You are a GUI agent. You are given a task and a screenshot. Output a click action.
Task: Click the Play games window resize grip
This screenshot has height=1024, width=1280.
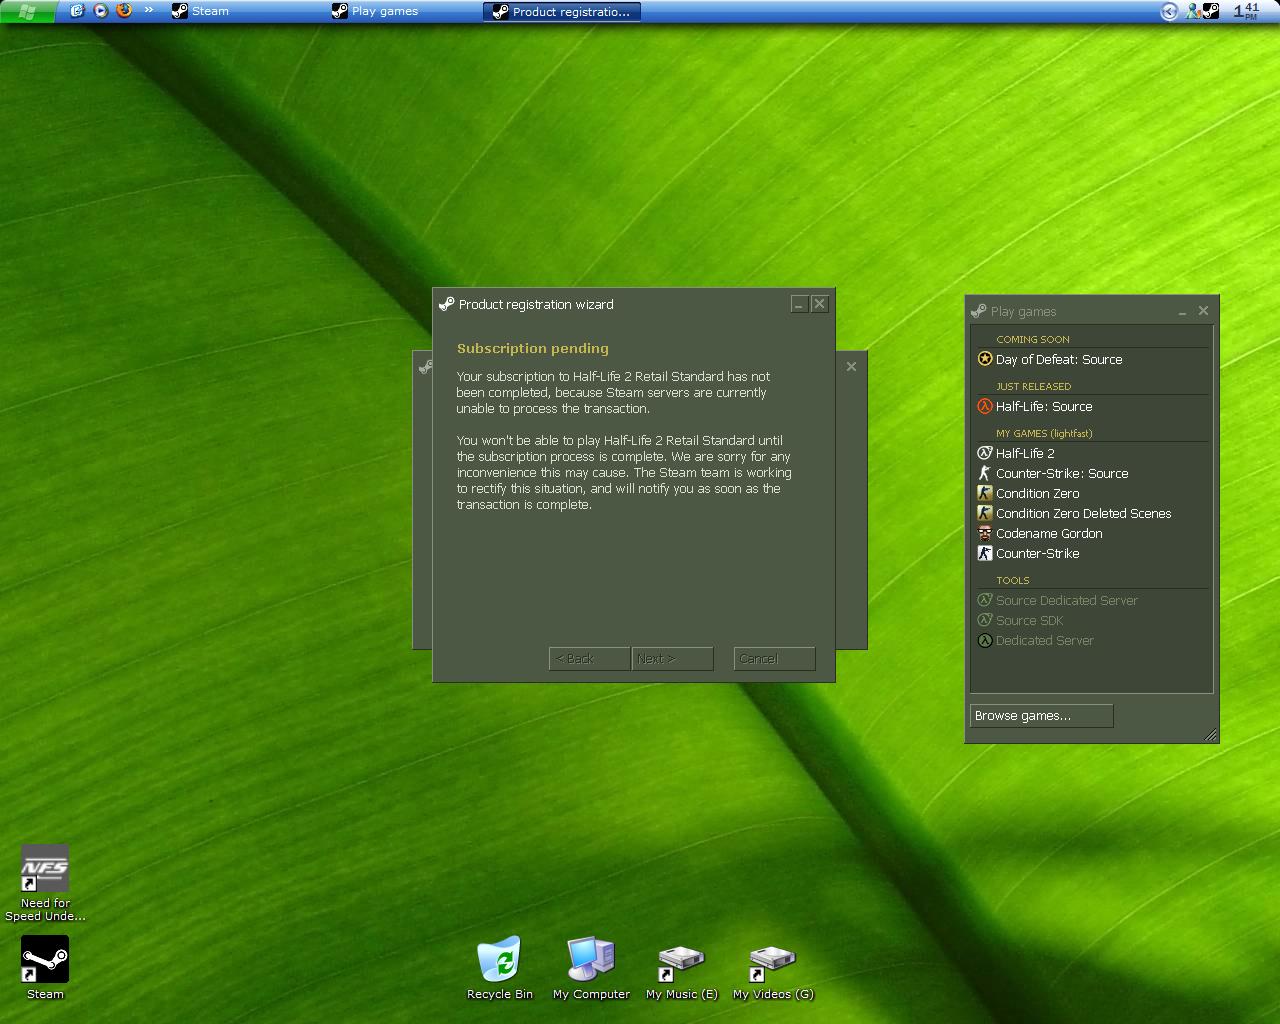click(1210, 735)
